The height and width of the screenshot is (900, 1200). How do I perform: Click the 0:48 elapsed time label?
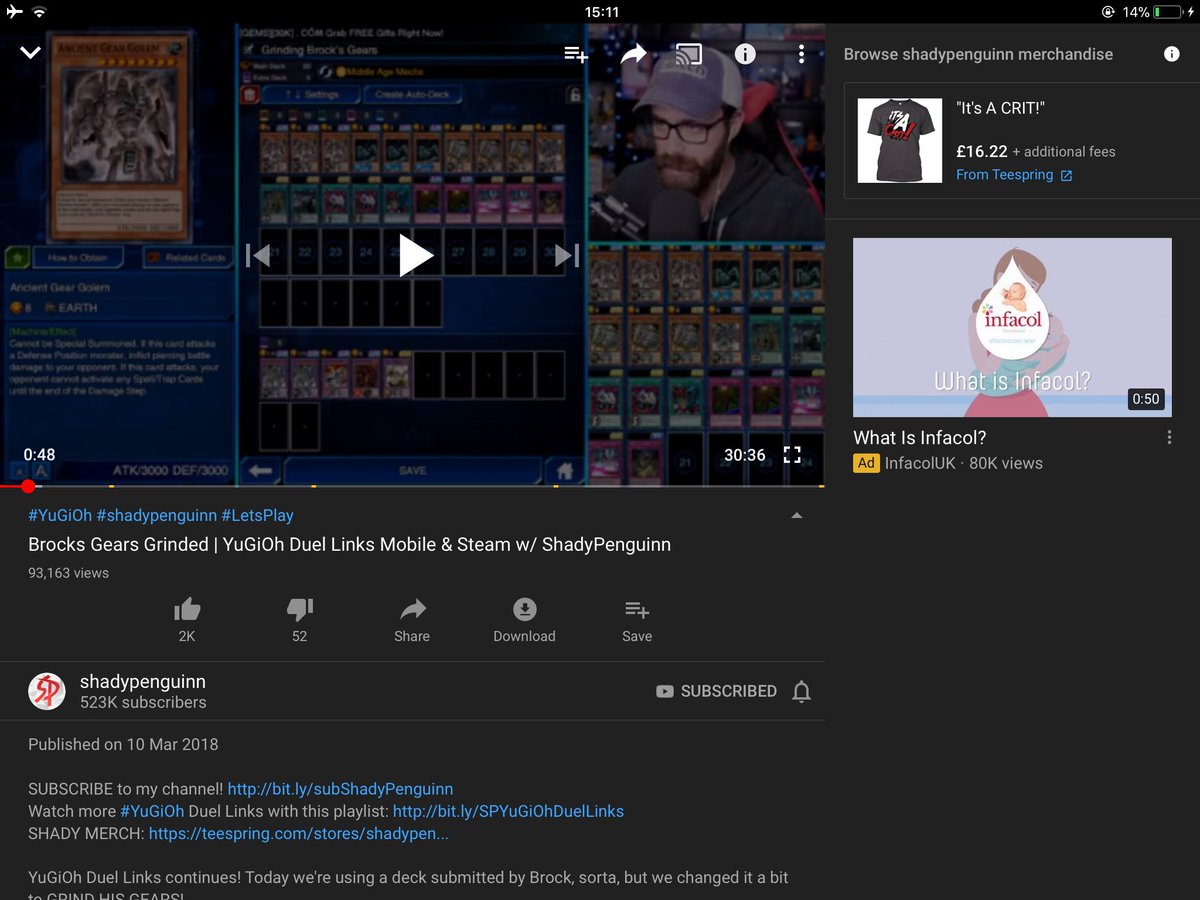coord(39,455)
